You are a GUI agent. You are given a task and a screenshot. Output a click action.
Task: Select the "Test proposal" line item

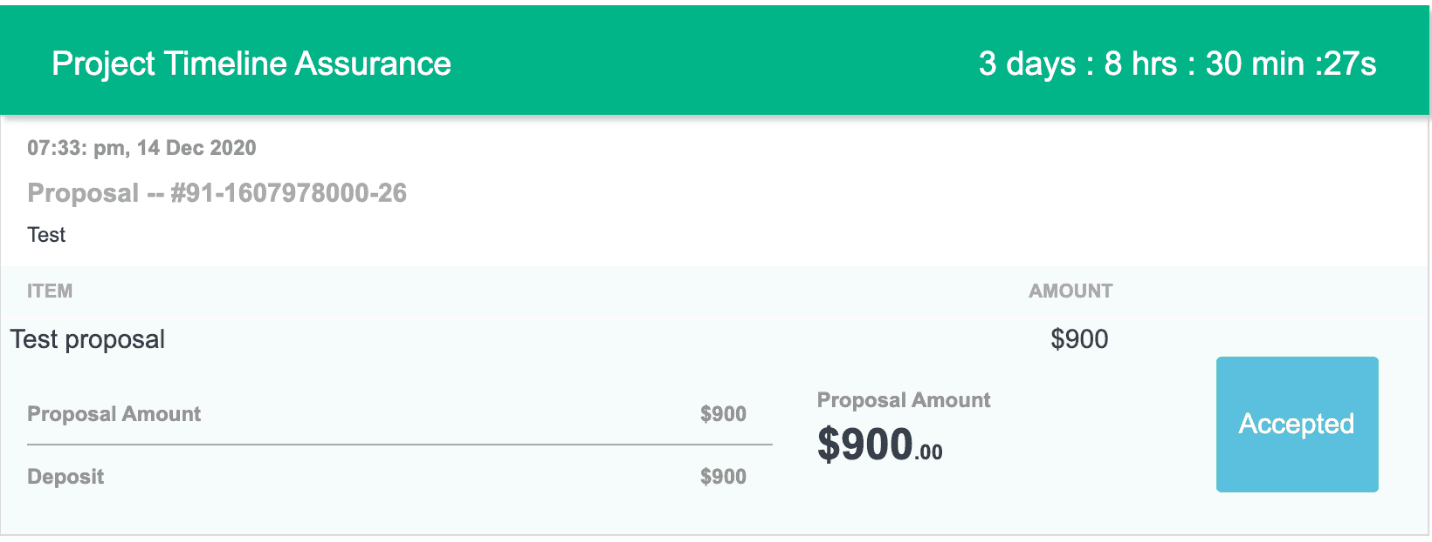click(x=88, y=340)
